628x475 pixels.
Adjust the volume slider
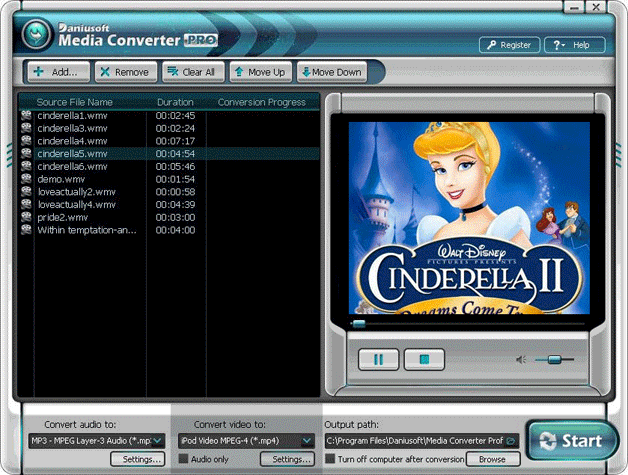click(554, 359)
